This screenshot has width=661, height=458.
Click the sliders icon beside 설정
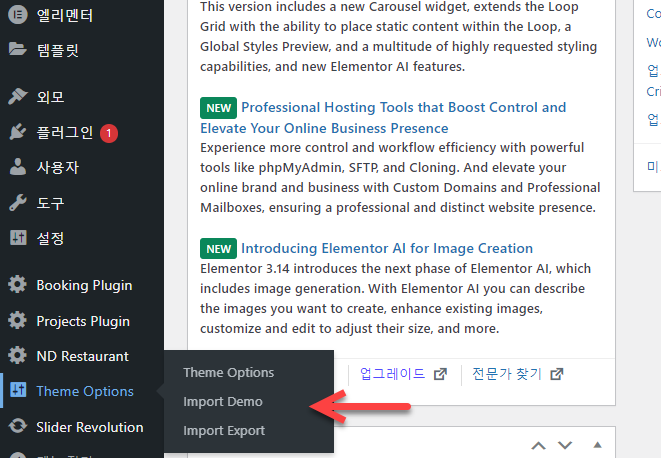click(x=18, y=238)
